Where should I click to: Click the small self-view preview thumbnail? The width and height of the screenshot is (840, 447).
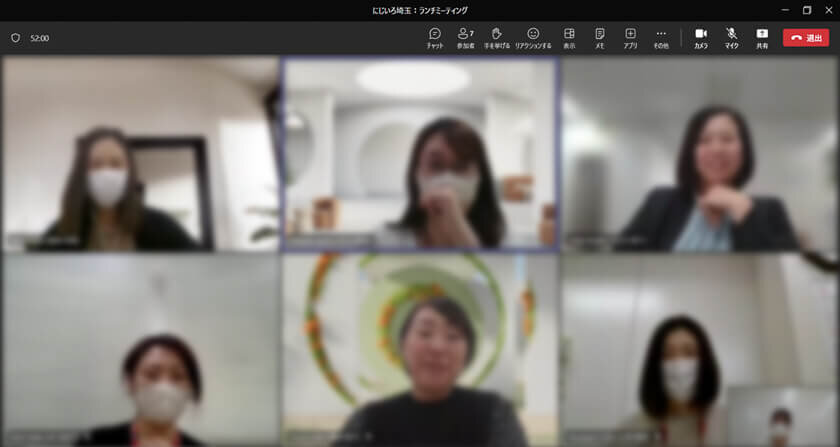coord(782,416)
